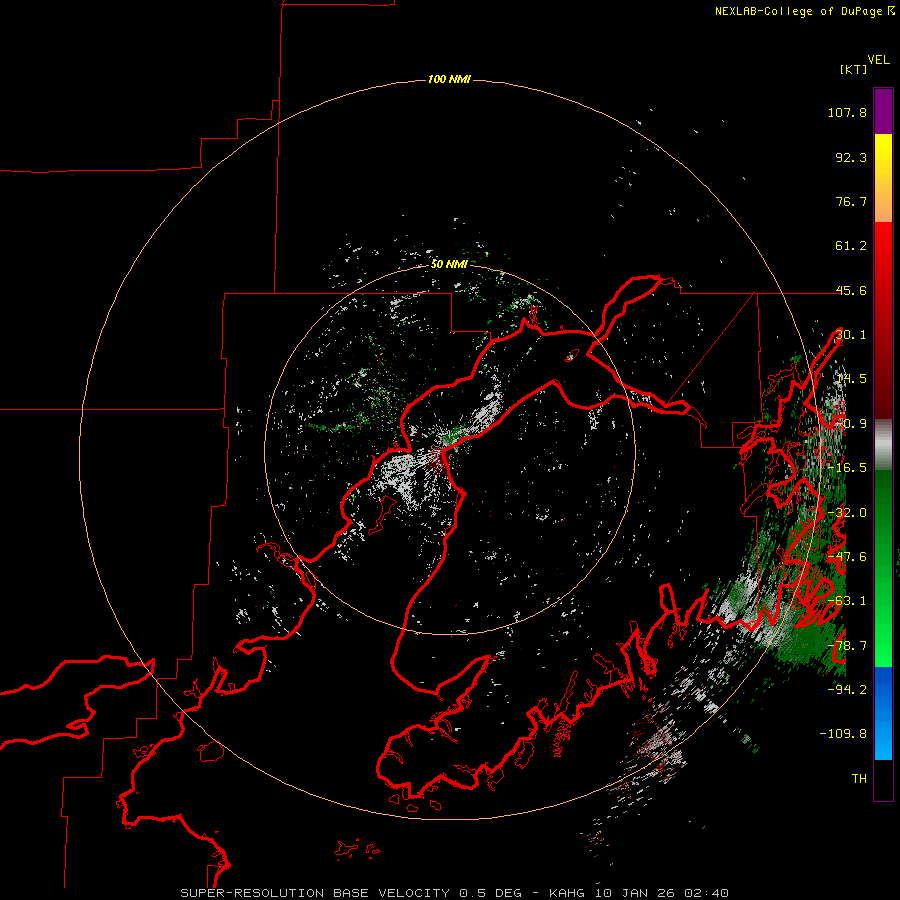Click the 76.7 velocity scale value
The image size is (900, 900).
851,201
